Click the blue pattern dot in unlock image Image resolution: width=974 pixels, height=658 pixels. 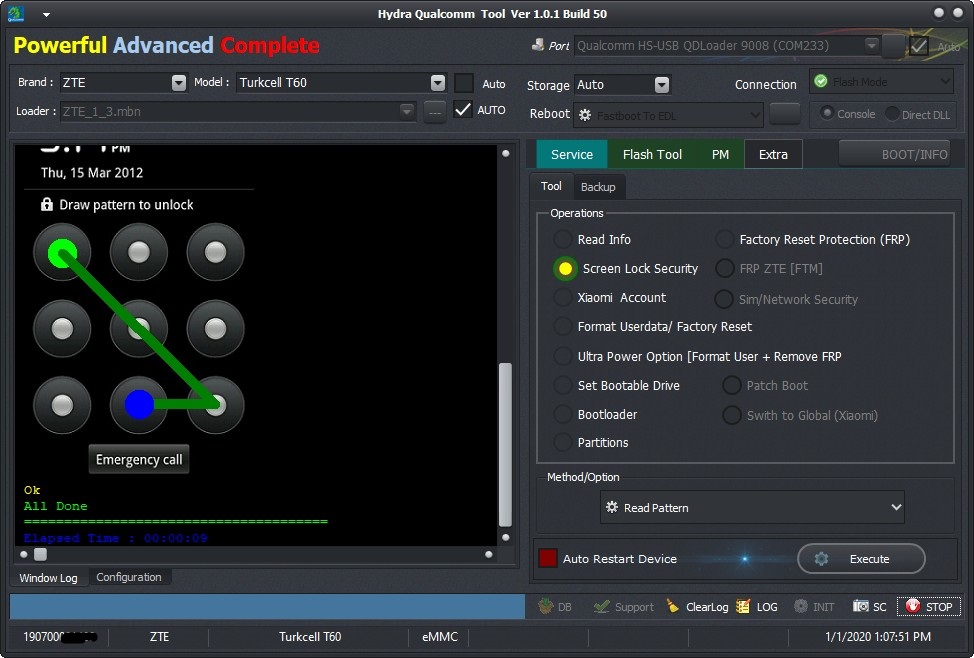[139, 404]
